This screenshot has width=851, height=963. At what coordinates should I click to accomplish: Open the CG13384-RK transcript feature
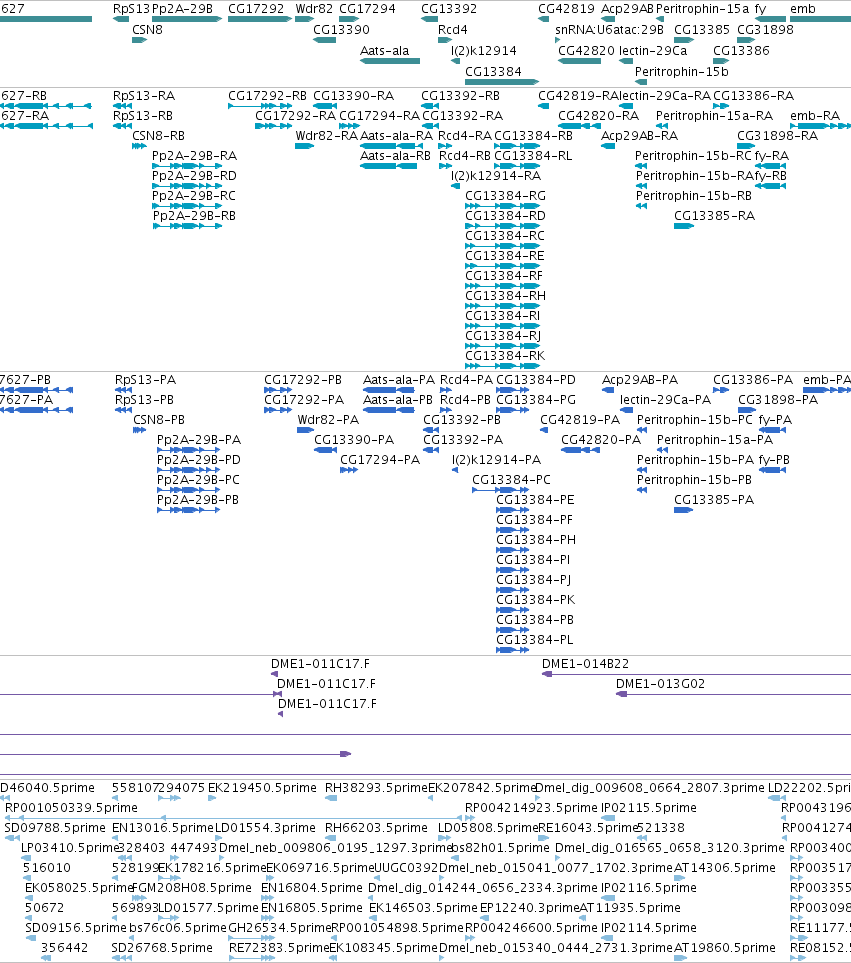pyautogui.click(x=502, y=366)
